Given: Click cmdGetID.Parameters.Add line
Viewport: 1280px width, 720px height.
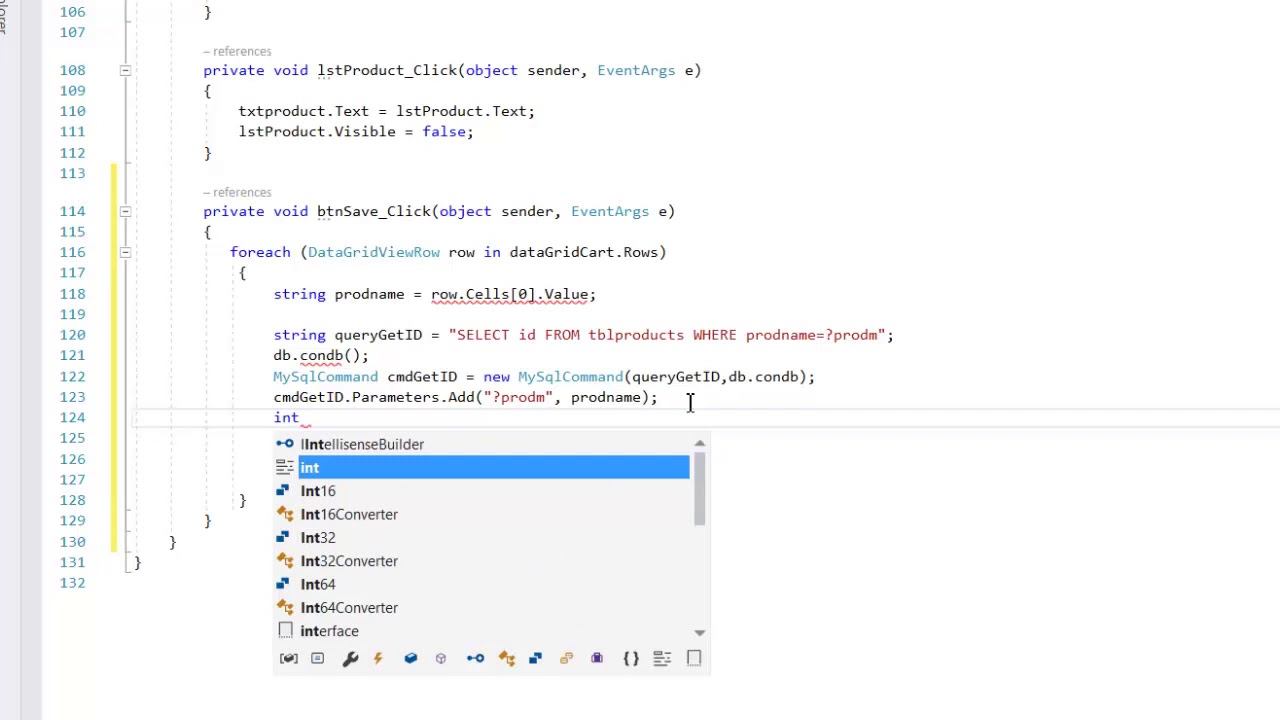Looking at the screenshot, I should click(465, 397).
